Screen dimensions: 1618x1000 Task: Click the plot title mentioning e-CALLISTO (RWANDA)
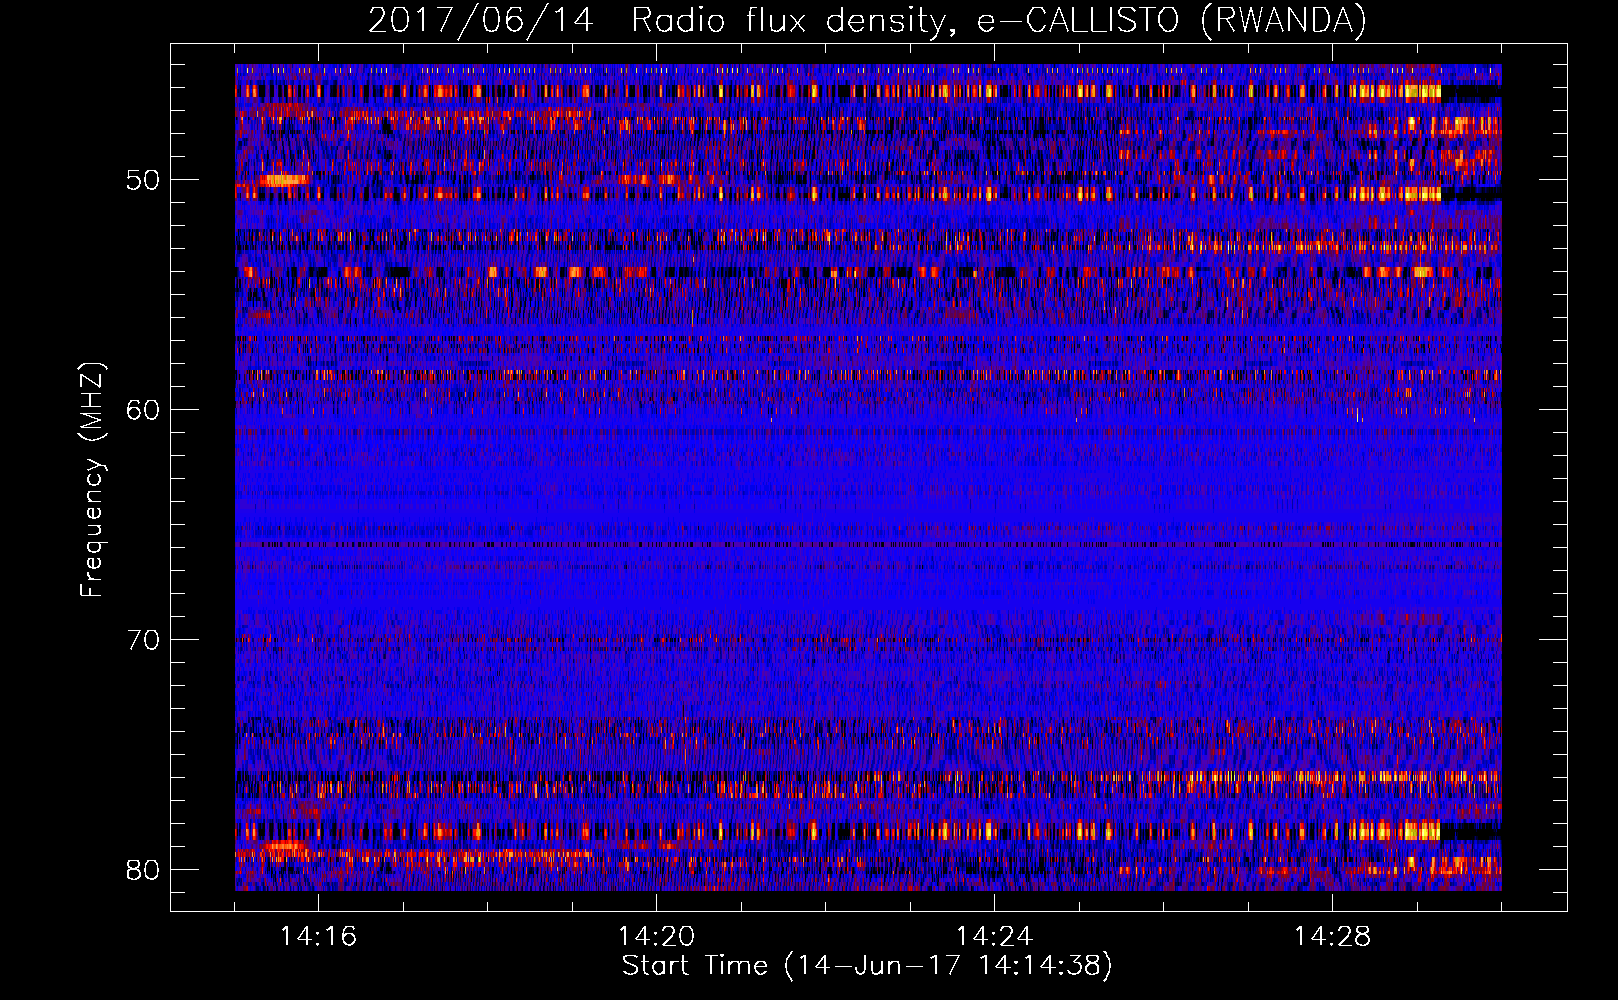click(867, 20)
